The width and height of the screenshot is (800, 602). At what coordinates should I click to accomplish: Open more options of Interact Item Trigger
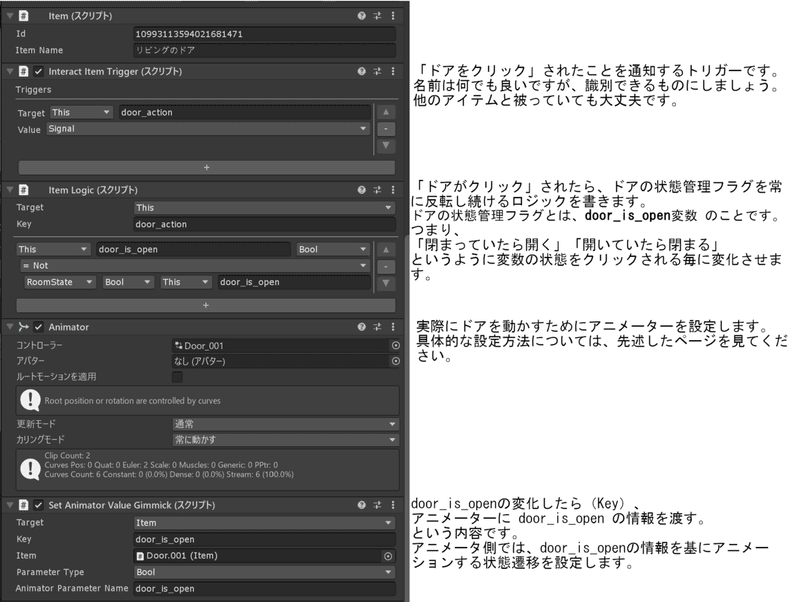pos(393,71)
